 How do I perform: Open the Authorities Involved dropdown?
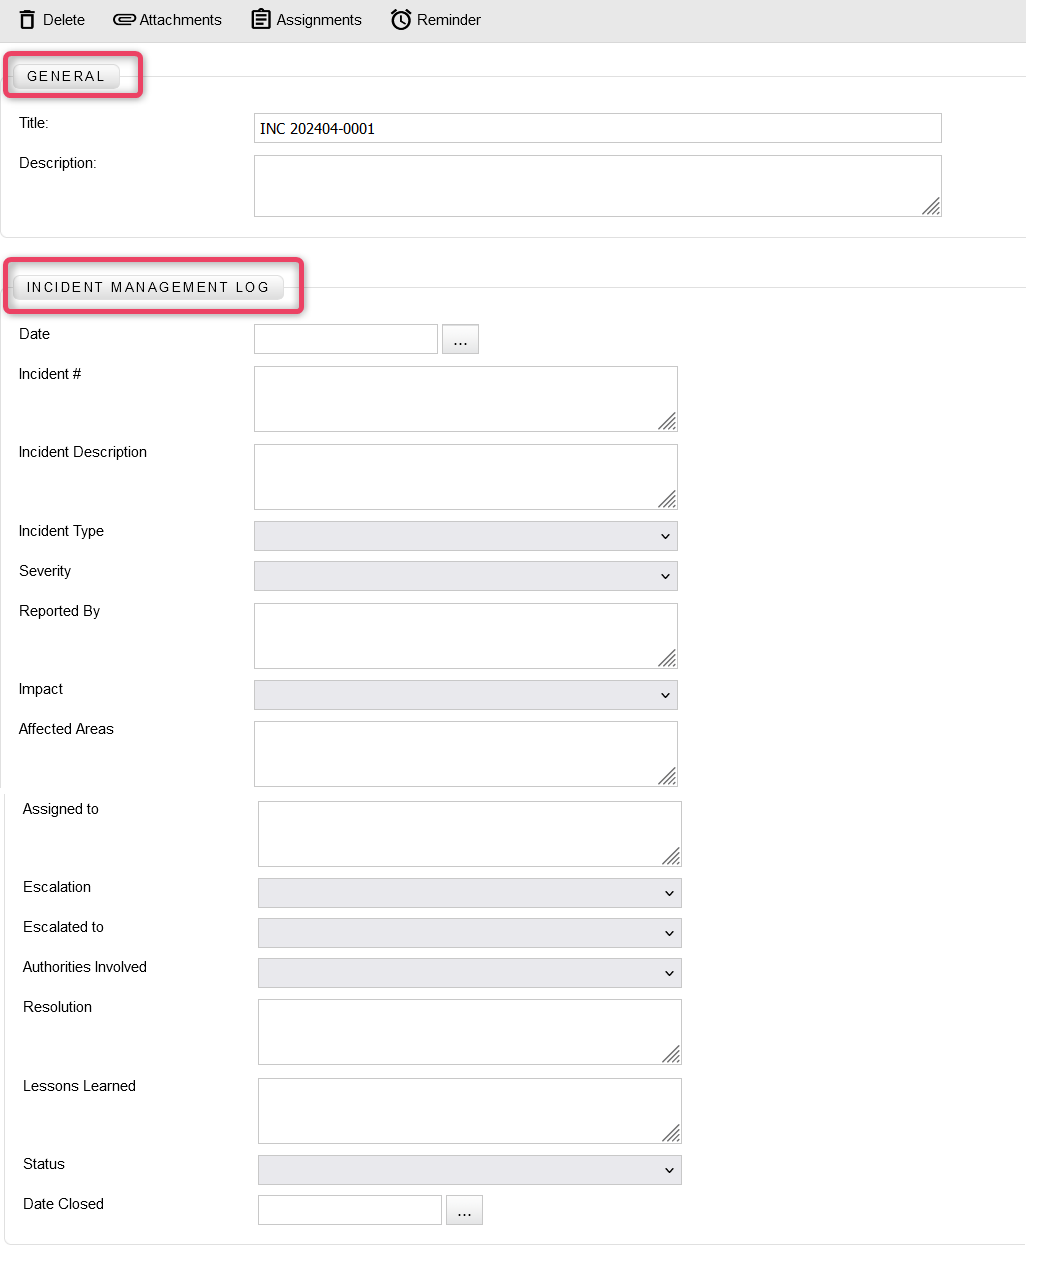point(470,973)
